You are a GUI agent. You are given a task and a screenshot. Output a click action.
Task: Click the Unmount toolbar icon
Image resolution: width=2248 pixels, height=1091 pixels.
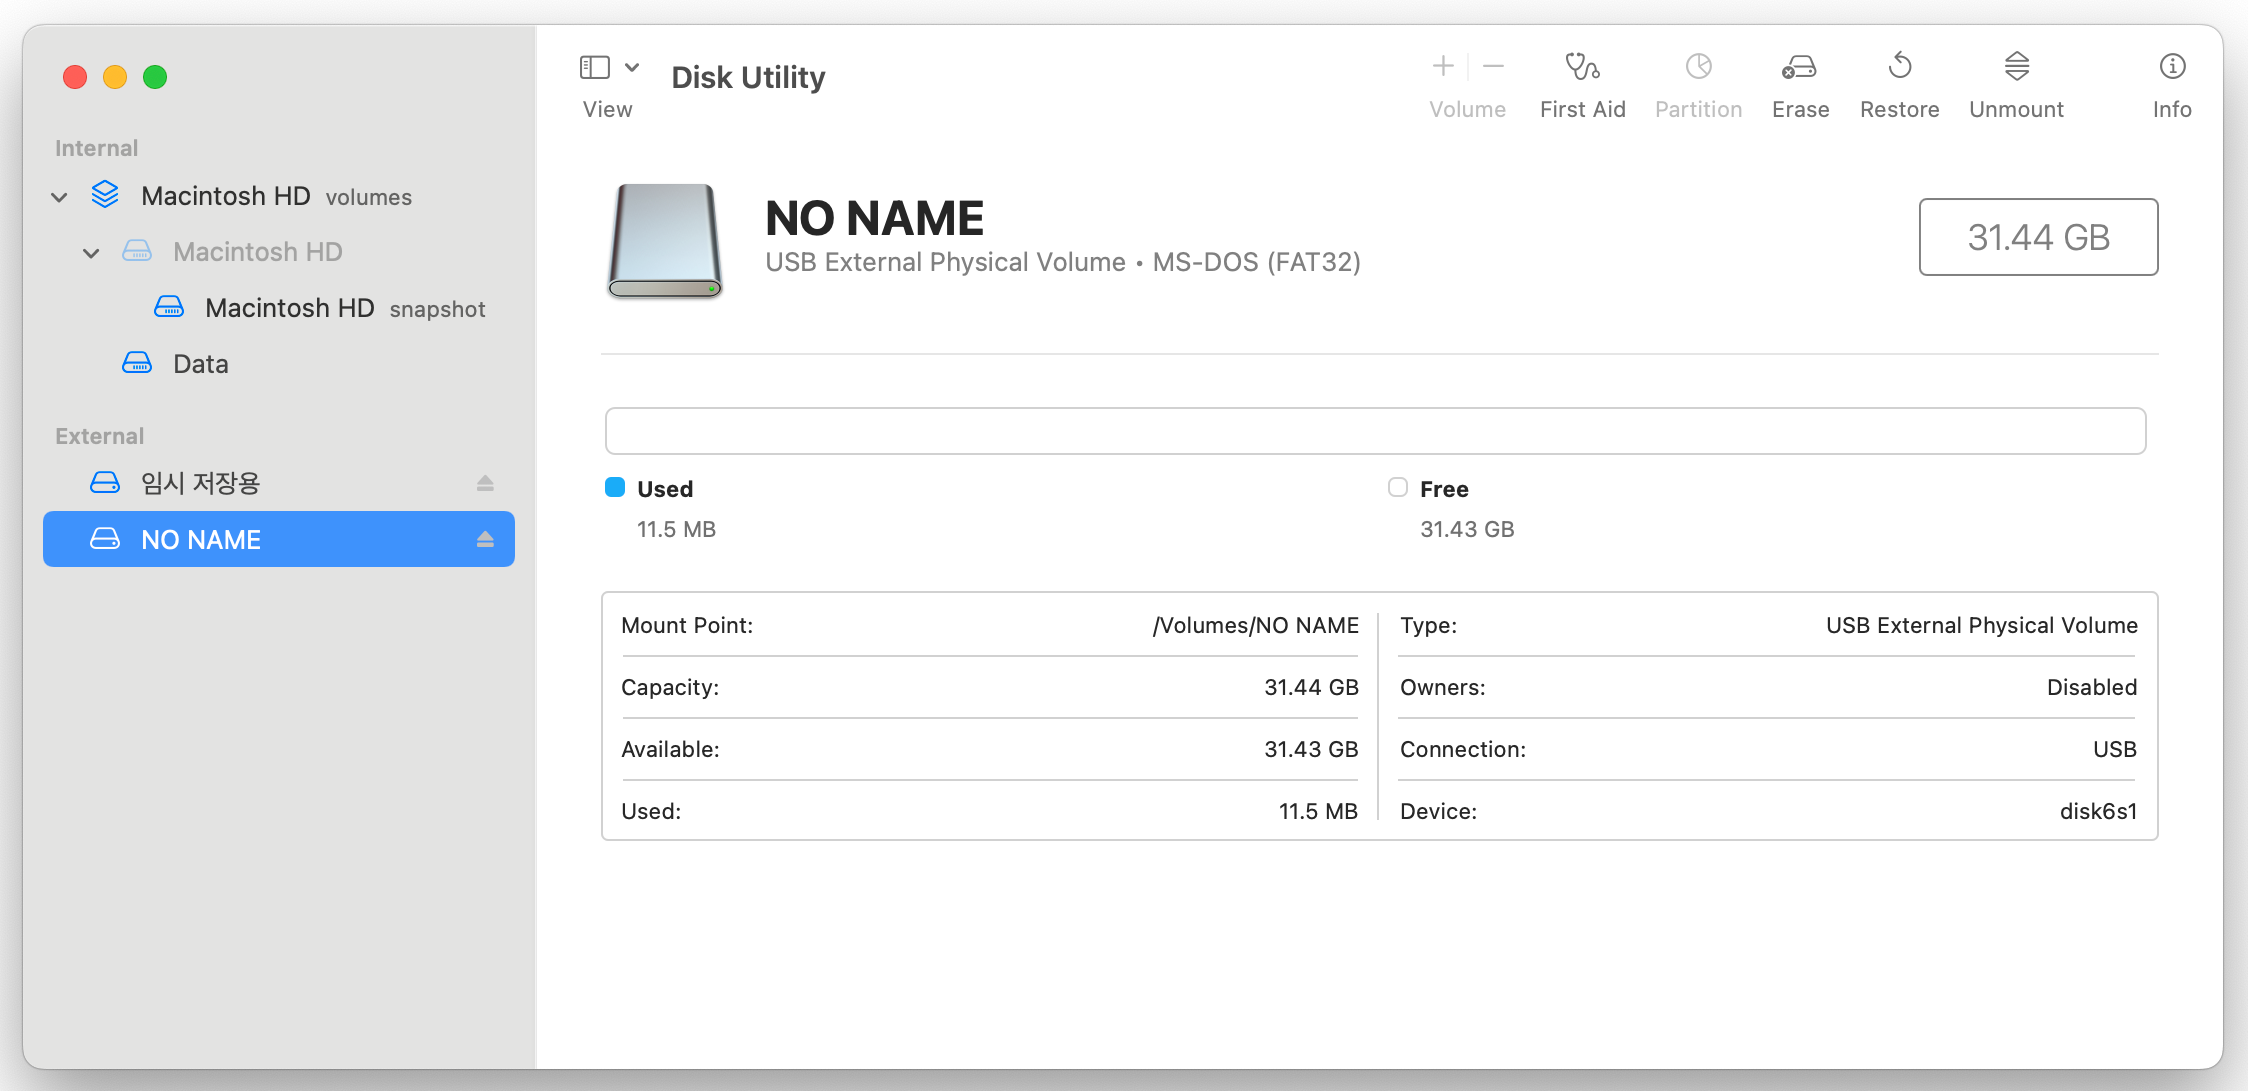coord(2016,67)
